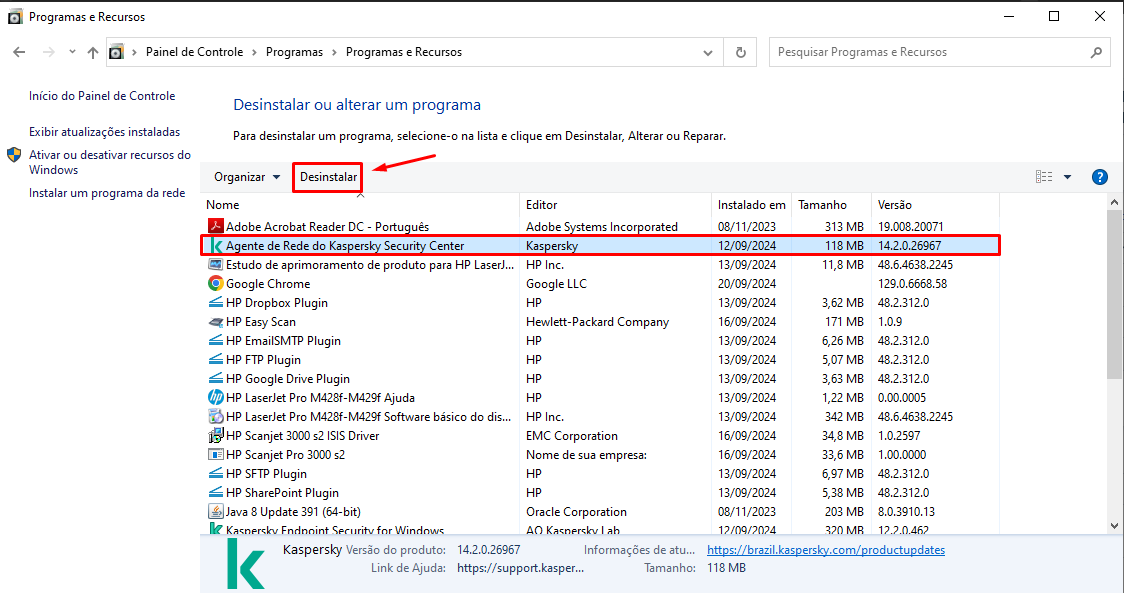This screenshot has height=593, width=1124.
Task: Click the Google Chrome icon in the list
Action: click(x=215, y=283)
